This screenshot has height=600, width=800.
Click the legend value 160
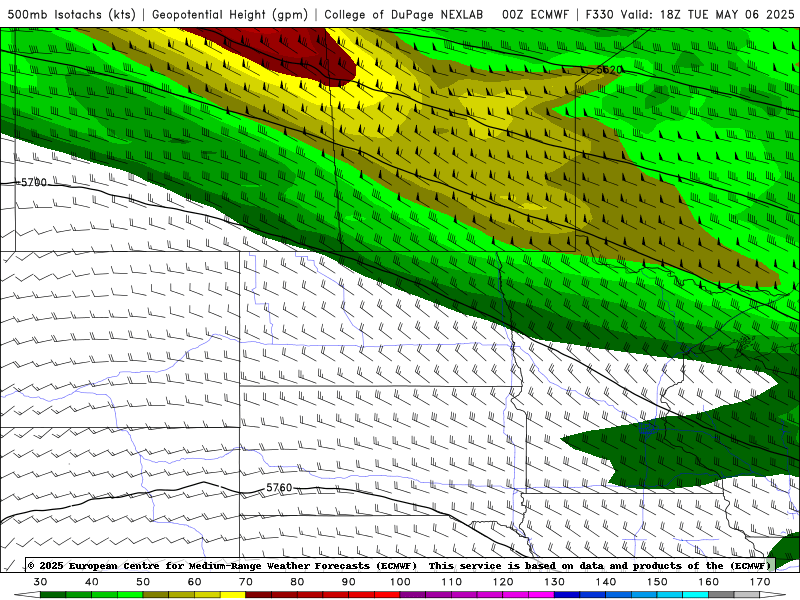pos(709,582)
